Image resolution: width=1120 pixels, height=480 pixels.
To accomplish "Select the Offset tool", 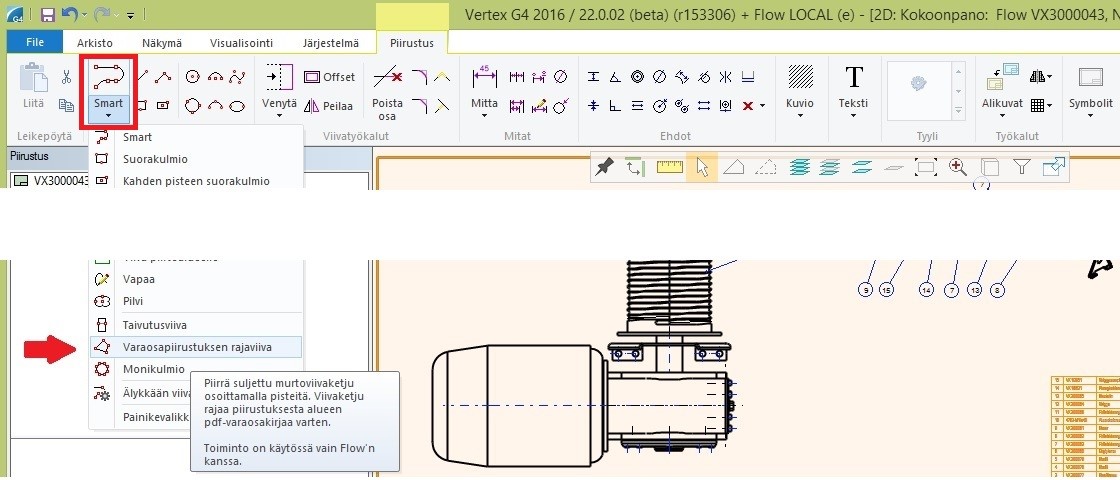I will coord(329,77).
